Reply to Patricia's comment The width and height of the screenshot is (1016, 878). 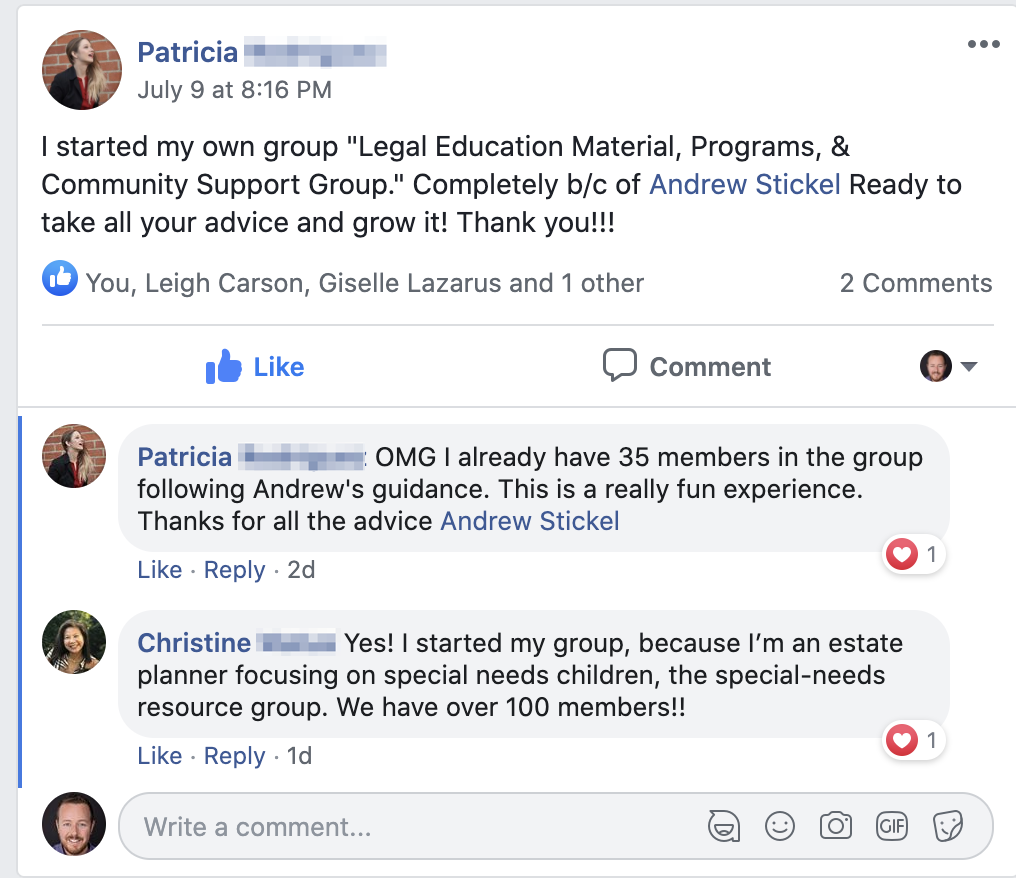pyautogui.click(x=234, y=570)
